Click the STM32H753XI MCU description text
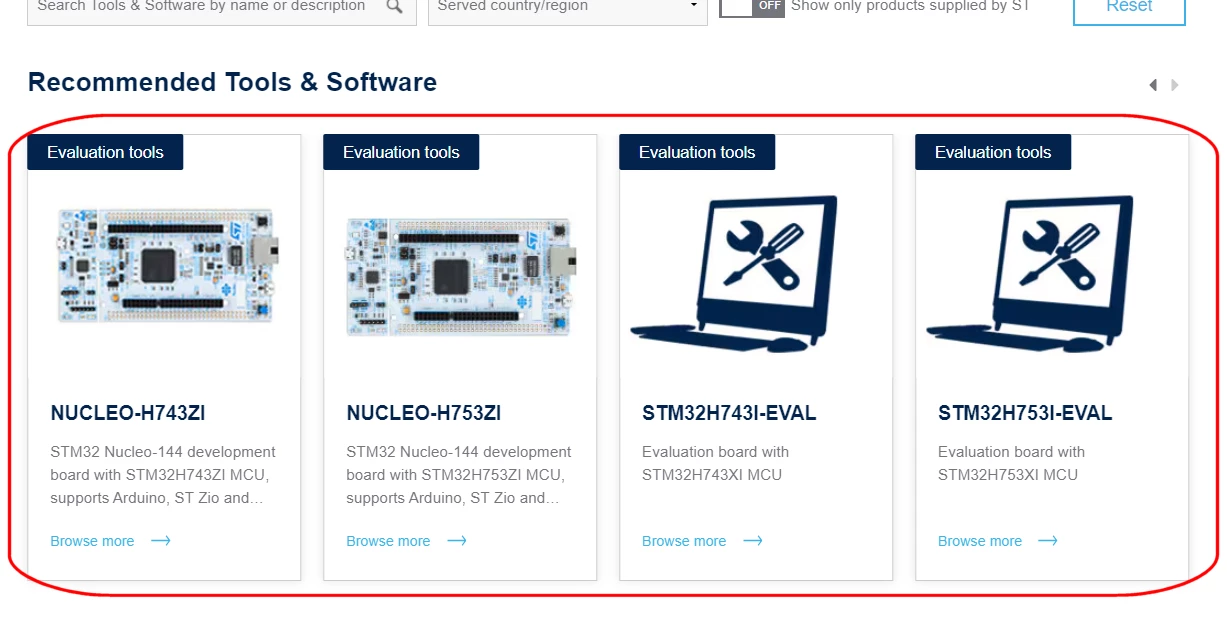Screen dimensions: 1227x626 pyautogui.click(x=1011, y=463)
